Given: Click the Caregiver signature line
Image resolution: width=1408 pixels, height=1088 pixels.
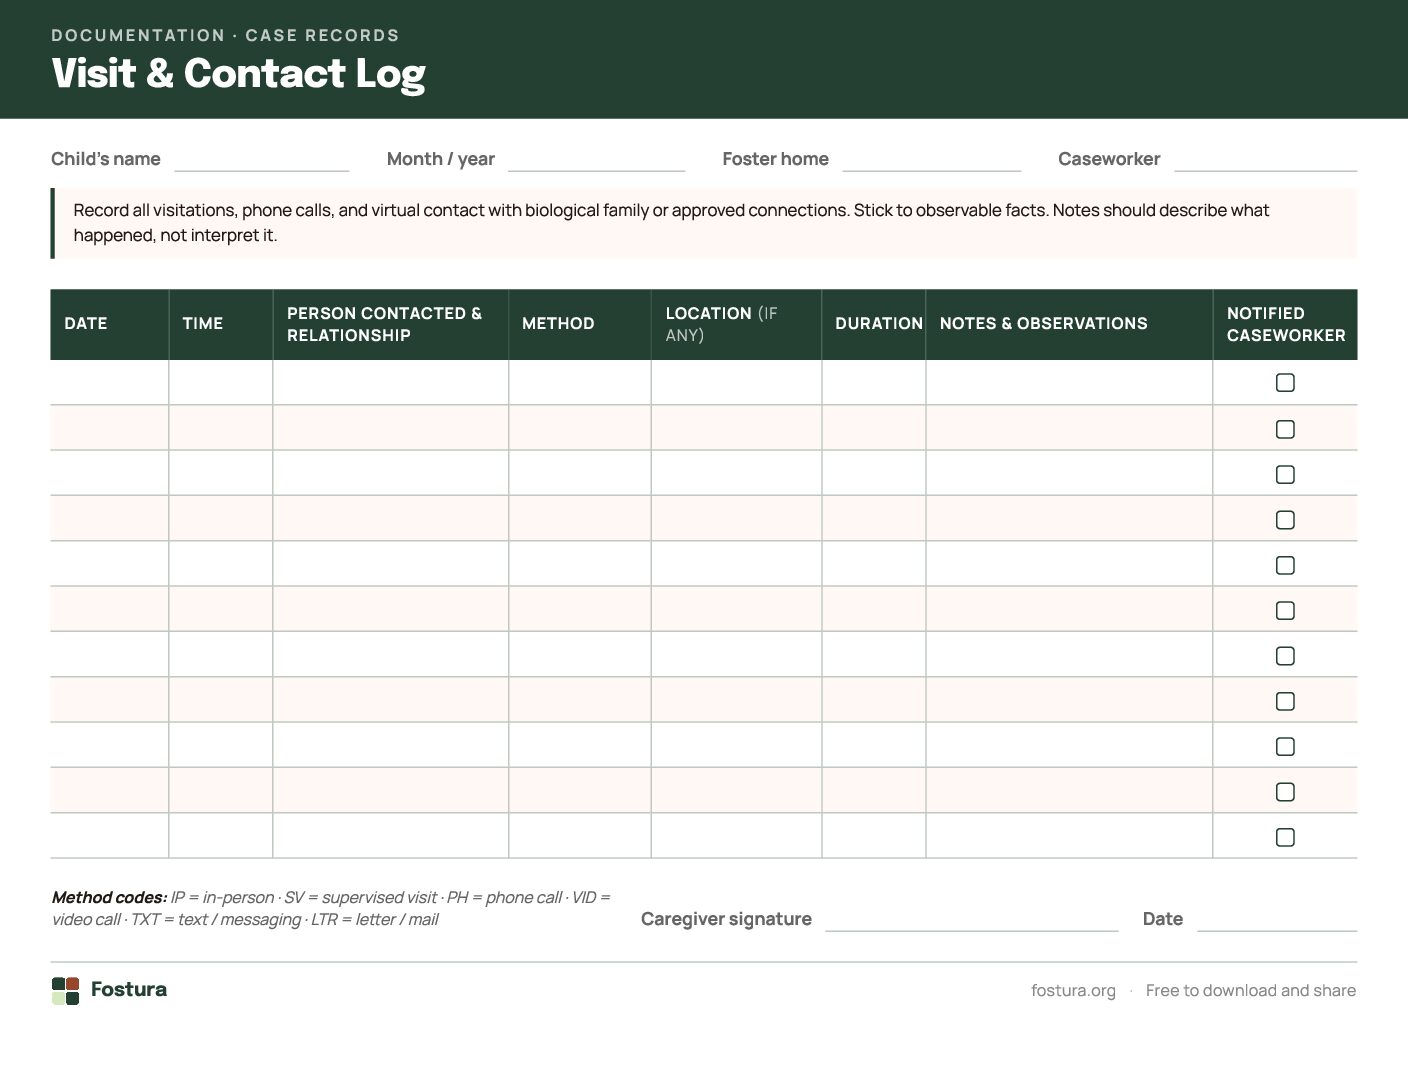Looking at the screenshot, I should pos(971,919).
